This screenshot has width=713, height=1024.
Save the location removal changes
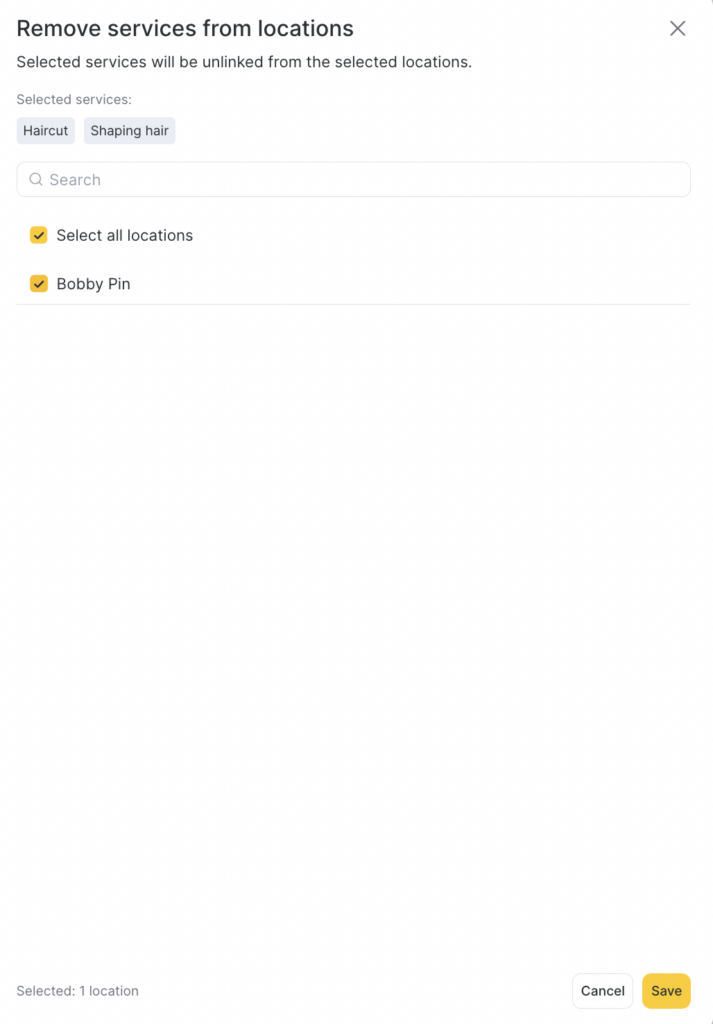pyautogui.click(x=666, y=991)
